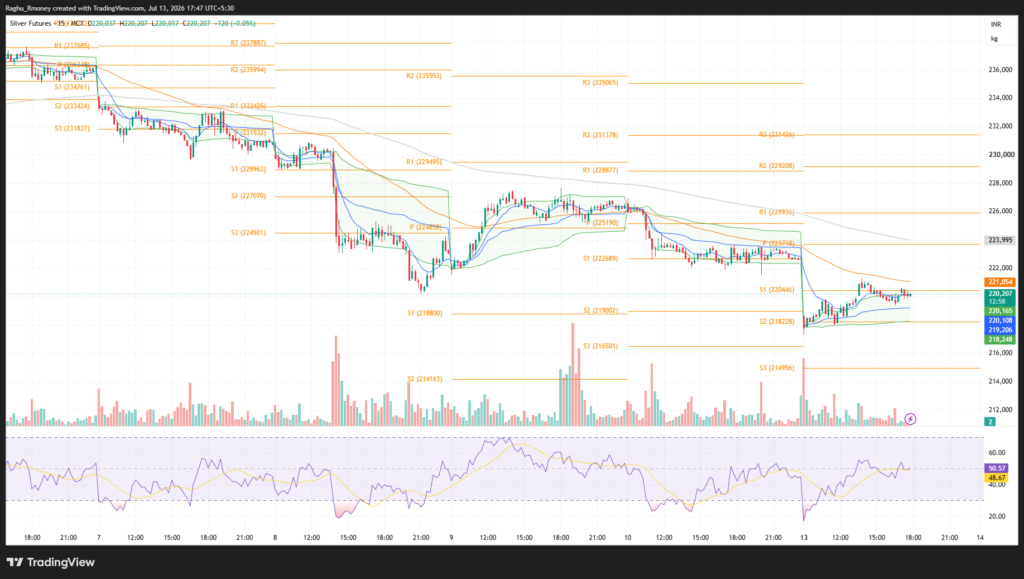Screen dimensions: 1024x579
Task: Select the gray 223,995 price tag
Action: pos(1000,240)
